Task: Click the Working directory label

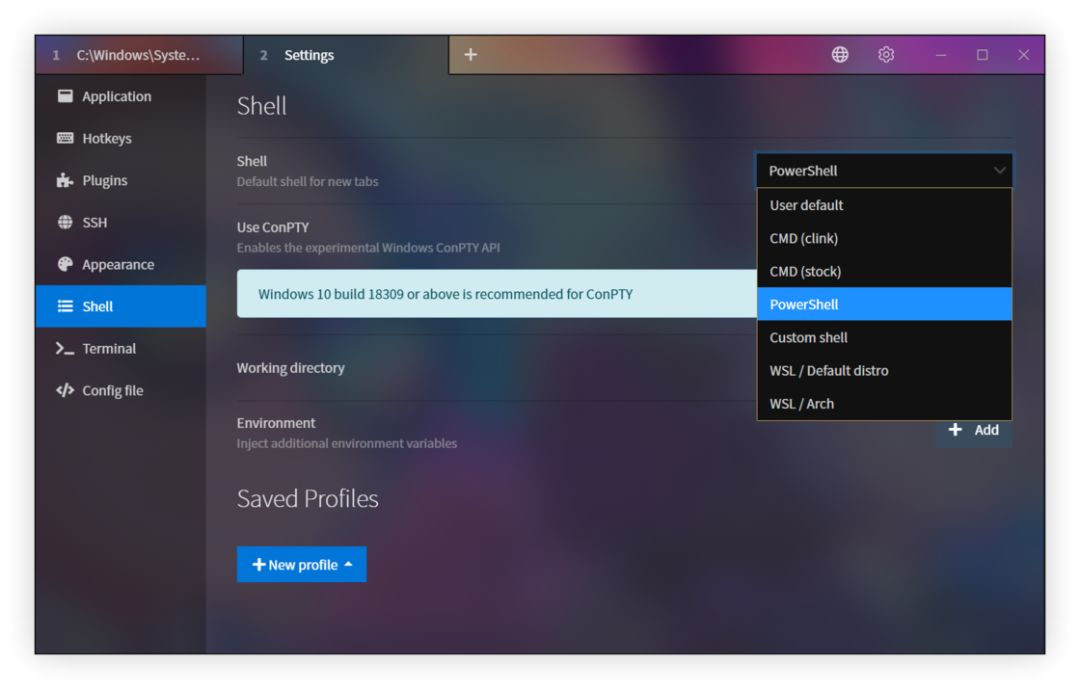Action: point(291,368)
